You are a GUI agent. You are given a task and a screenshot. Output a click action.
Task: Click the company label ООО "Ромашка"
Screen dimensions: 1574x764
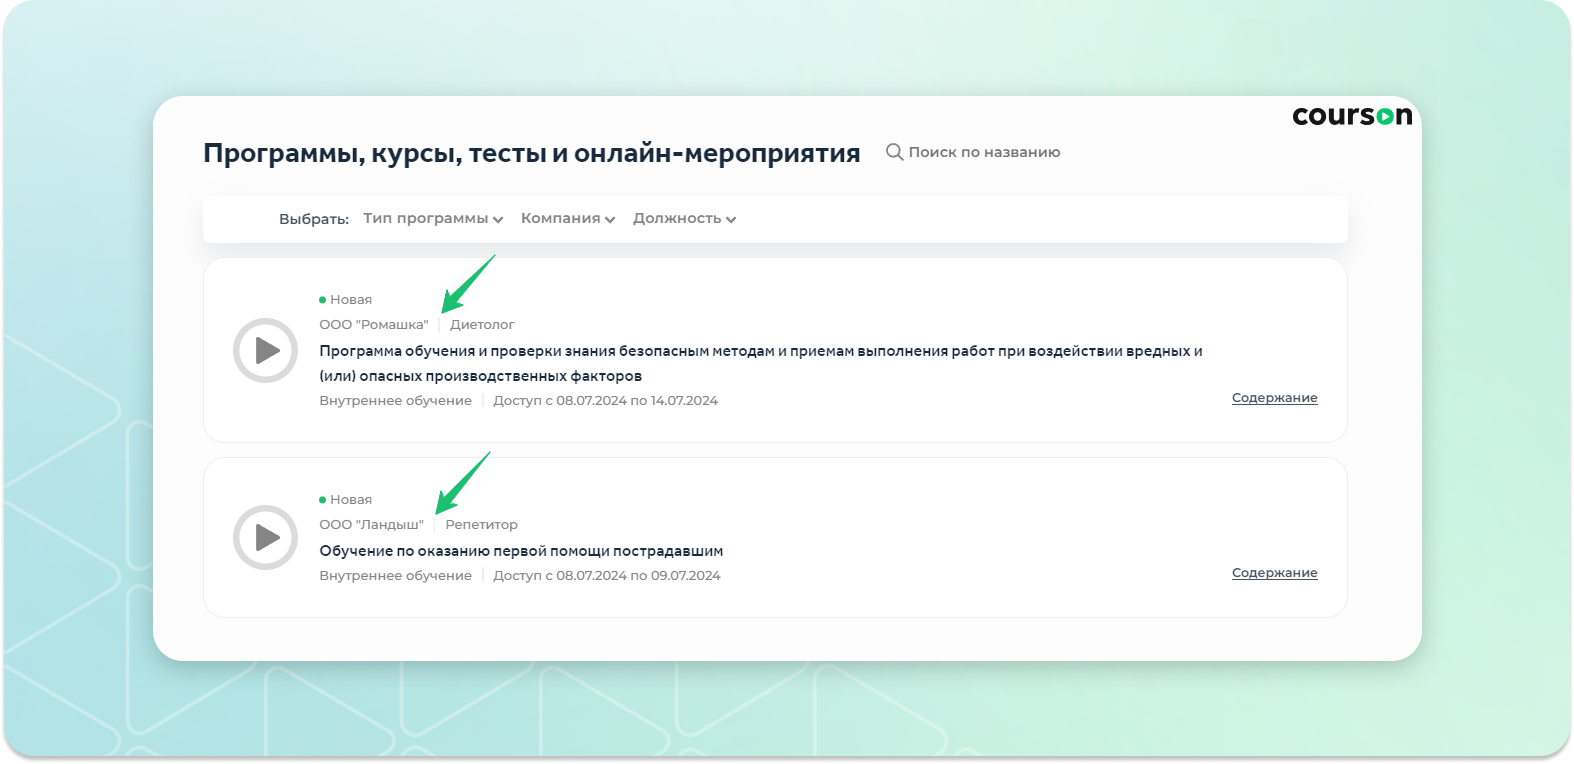pyautogui.click(x=373, y=325)
